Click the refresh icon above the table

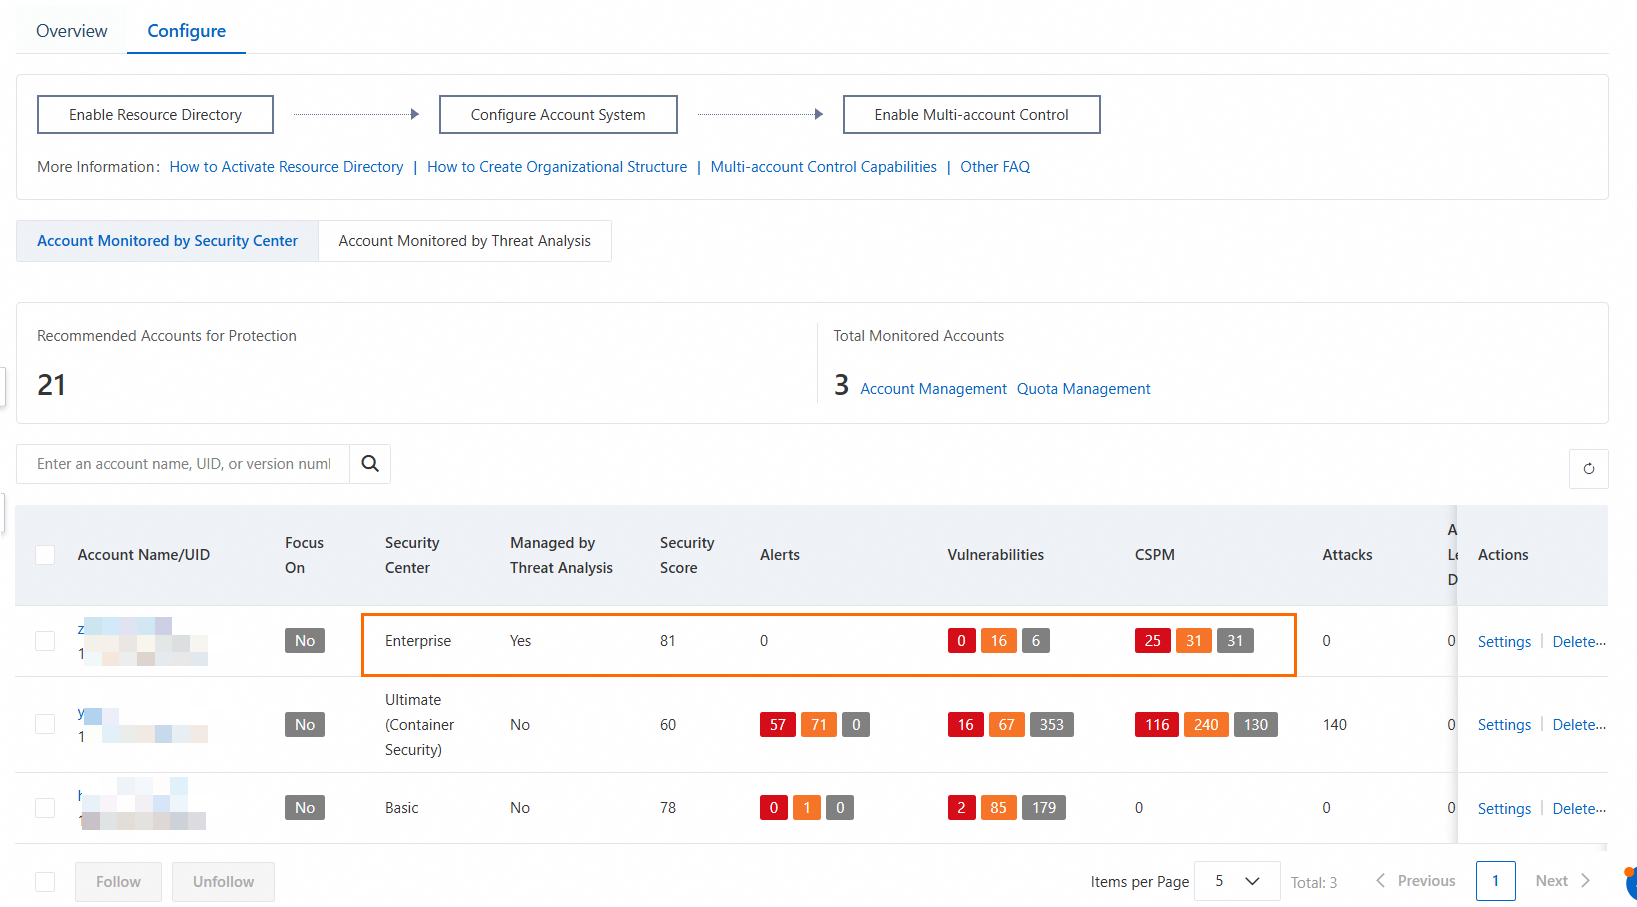click(1588, 469)
